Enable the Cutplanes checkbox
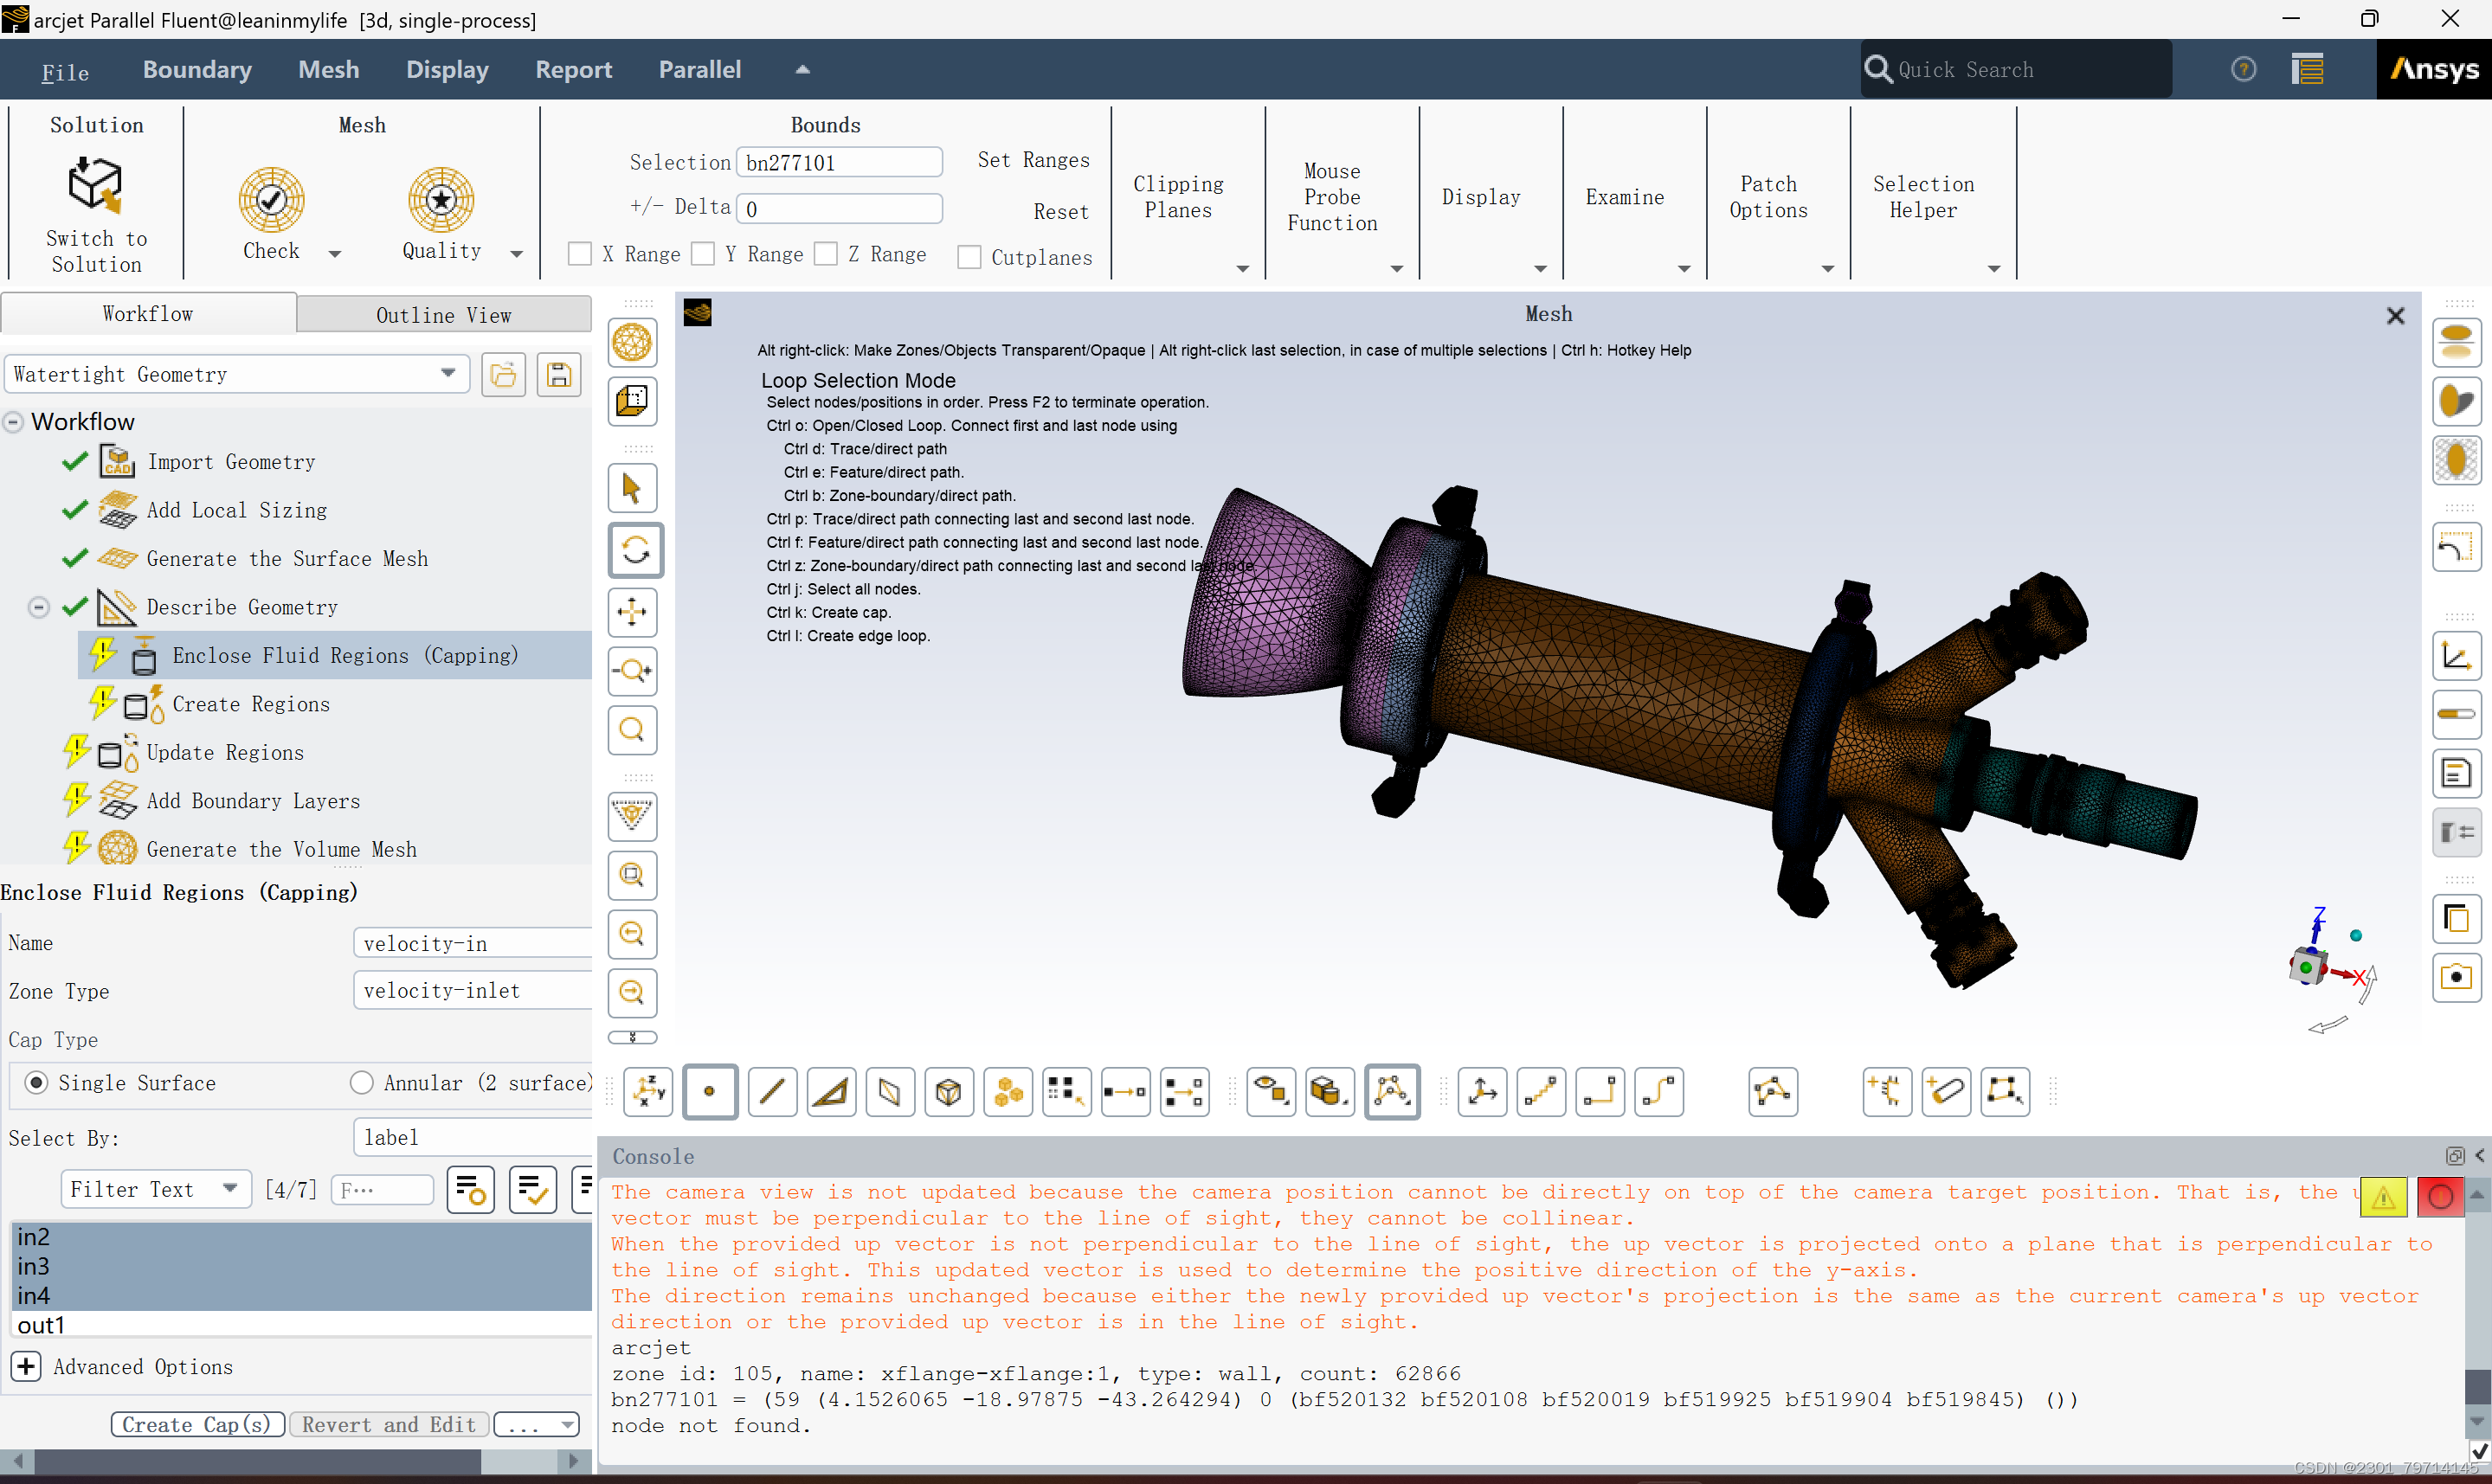The image size is (2492, 1484). 969,257
